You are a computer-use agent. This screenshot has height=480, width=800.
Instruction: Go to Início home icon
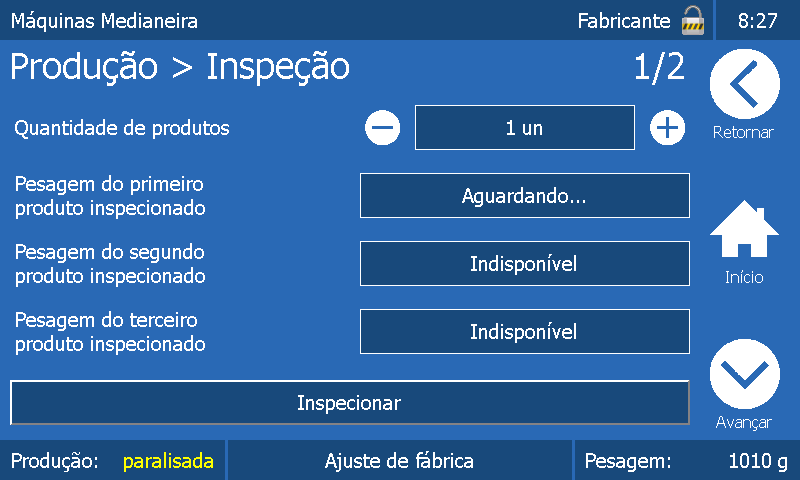[x=744, y=229]
